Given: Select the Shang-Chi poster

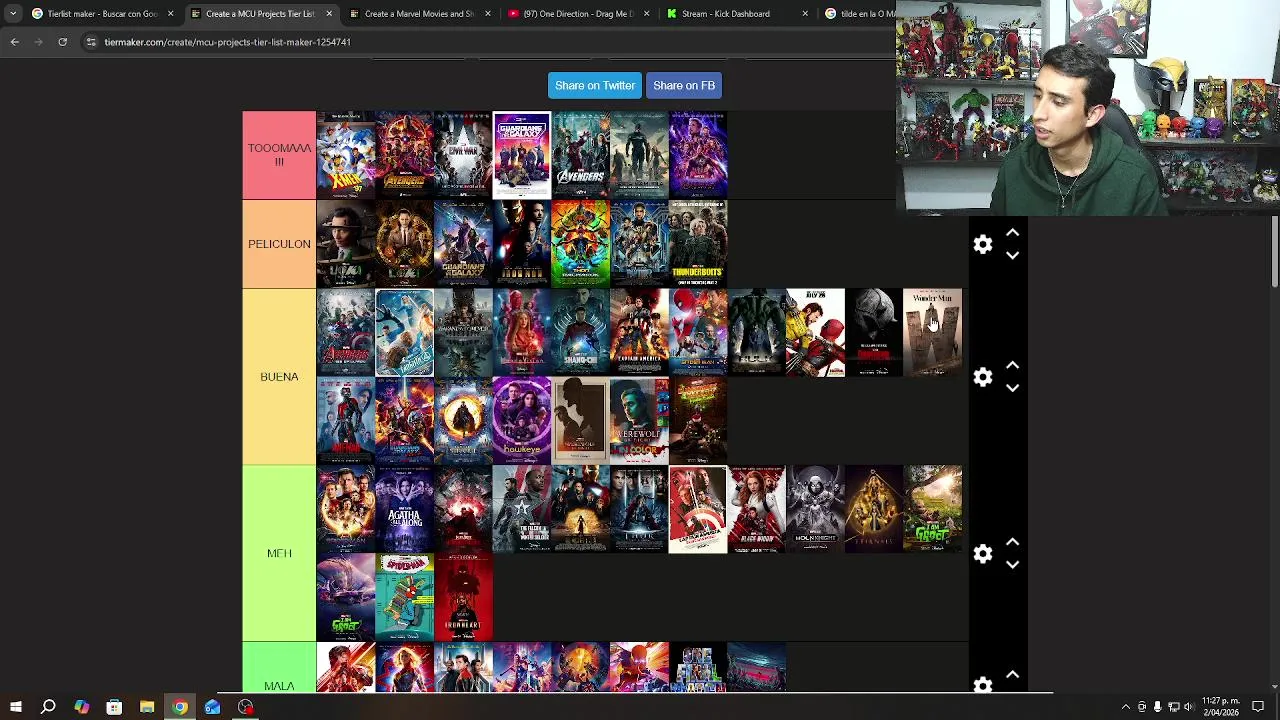Looking at the screenshot, I should (580, 333).
